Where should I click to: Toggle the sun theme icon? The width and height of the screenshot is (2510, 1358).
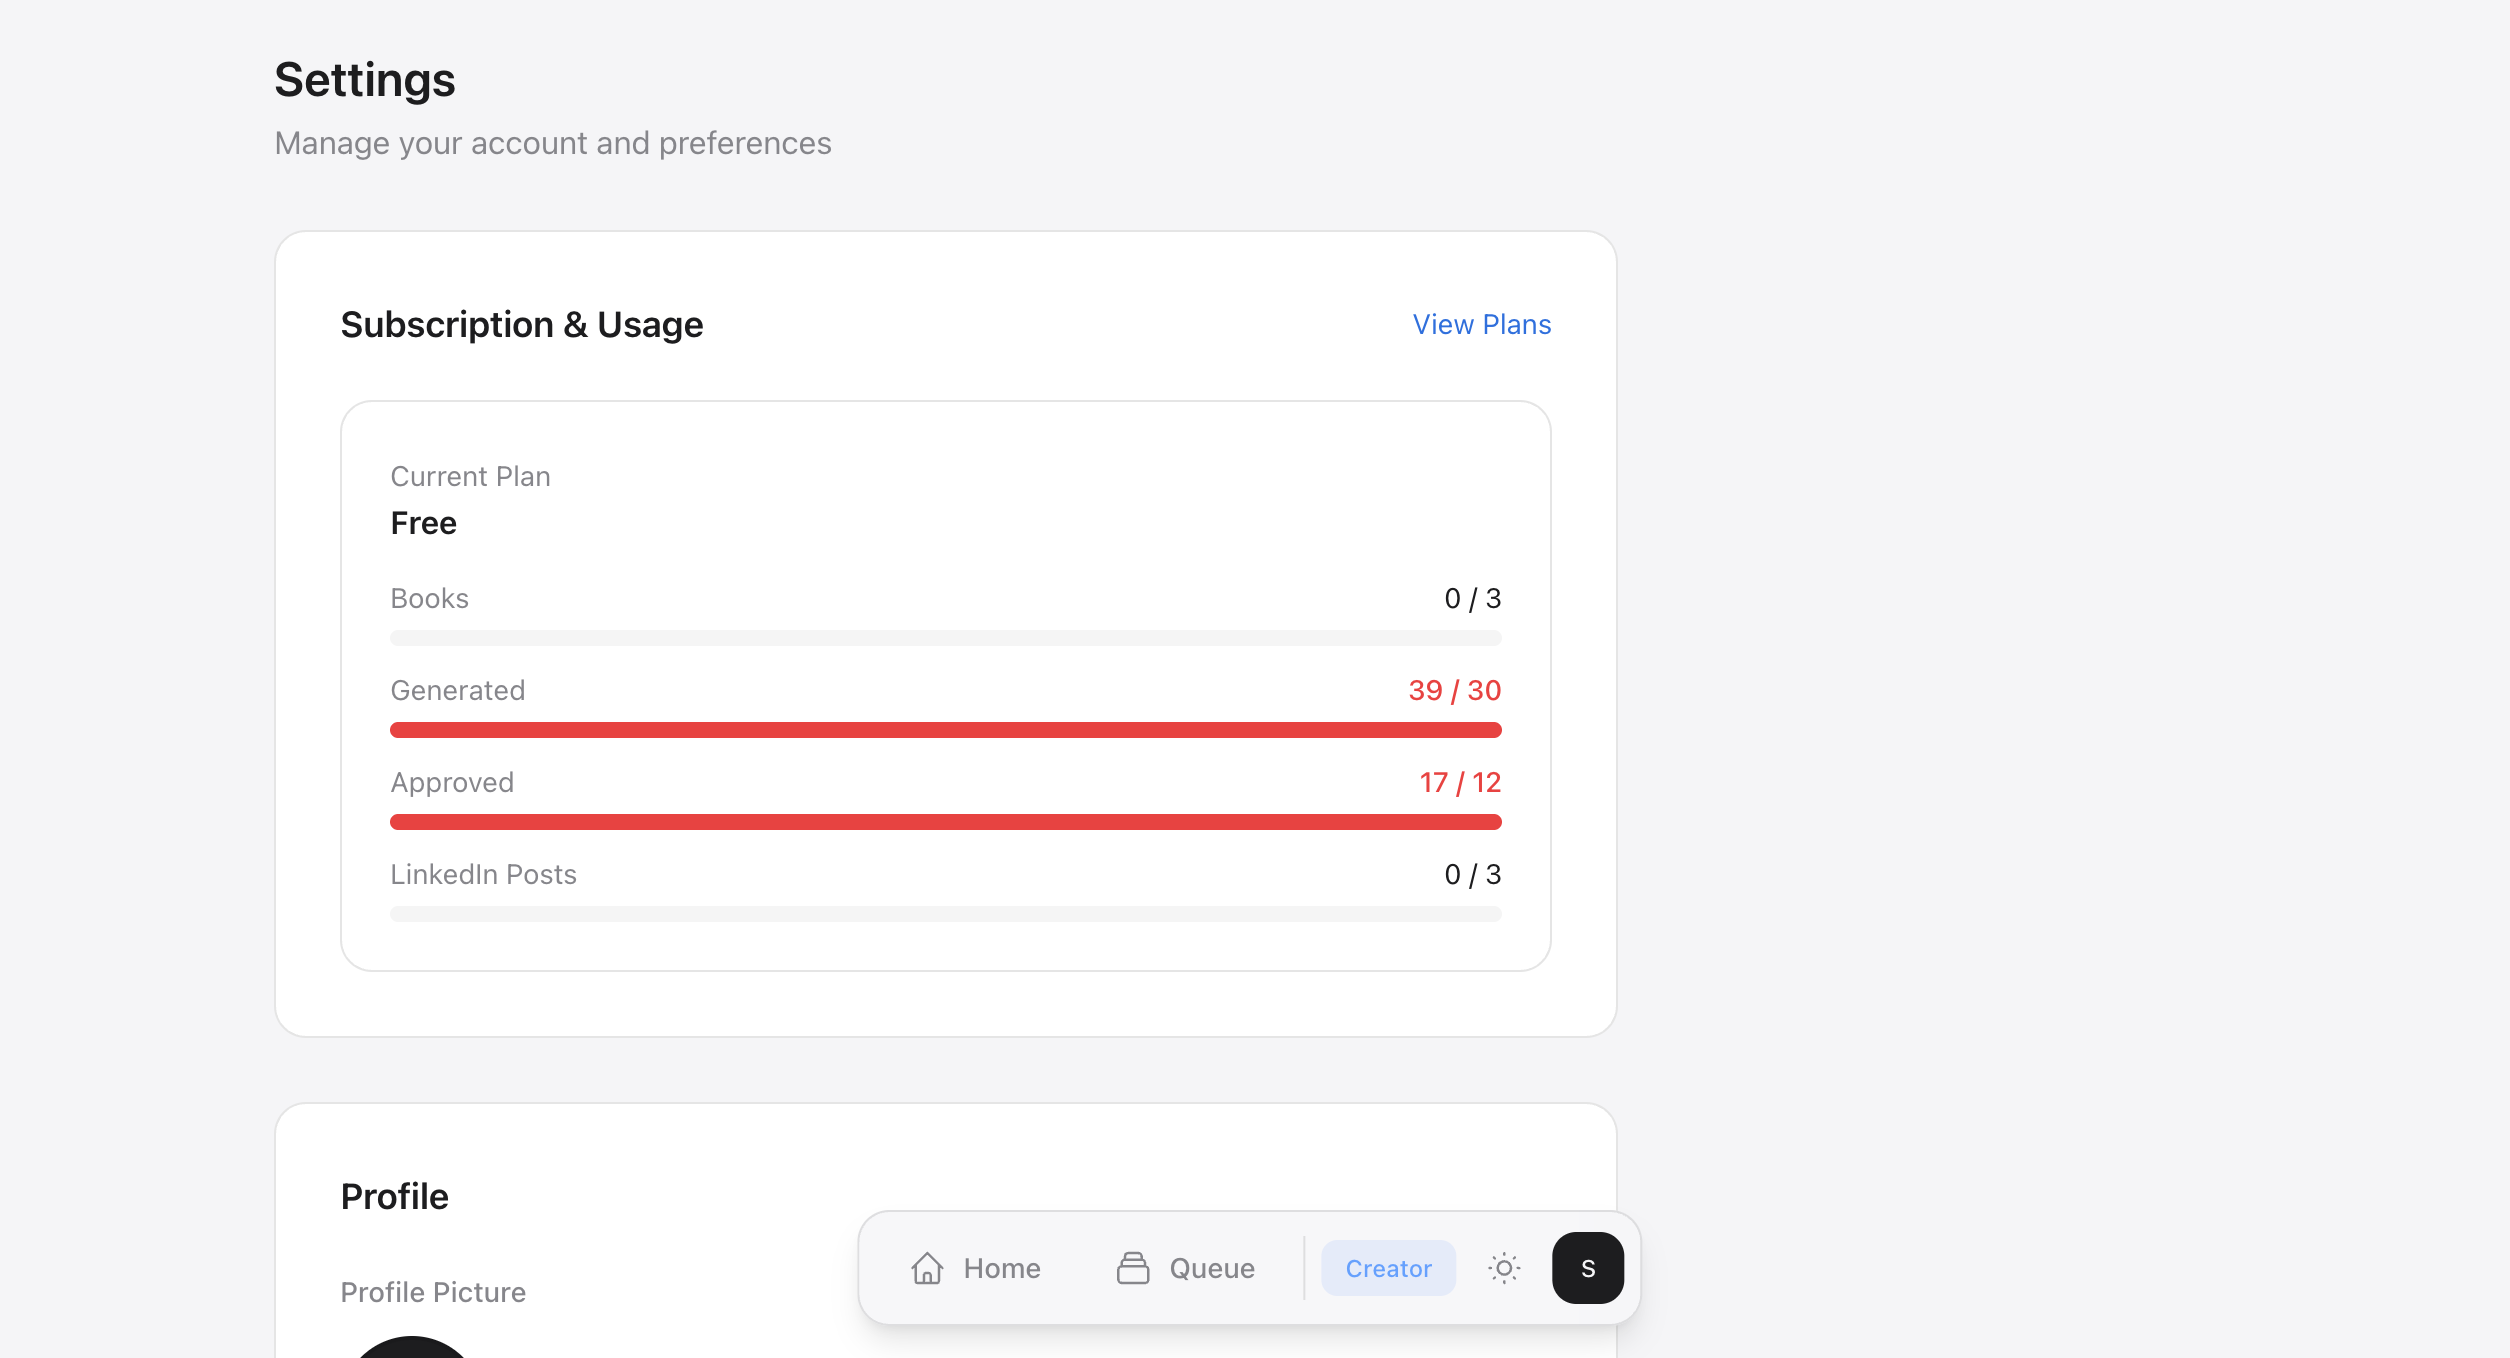[1503, 1268]
